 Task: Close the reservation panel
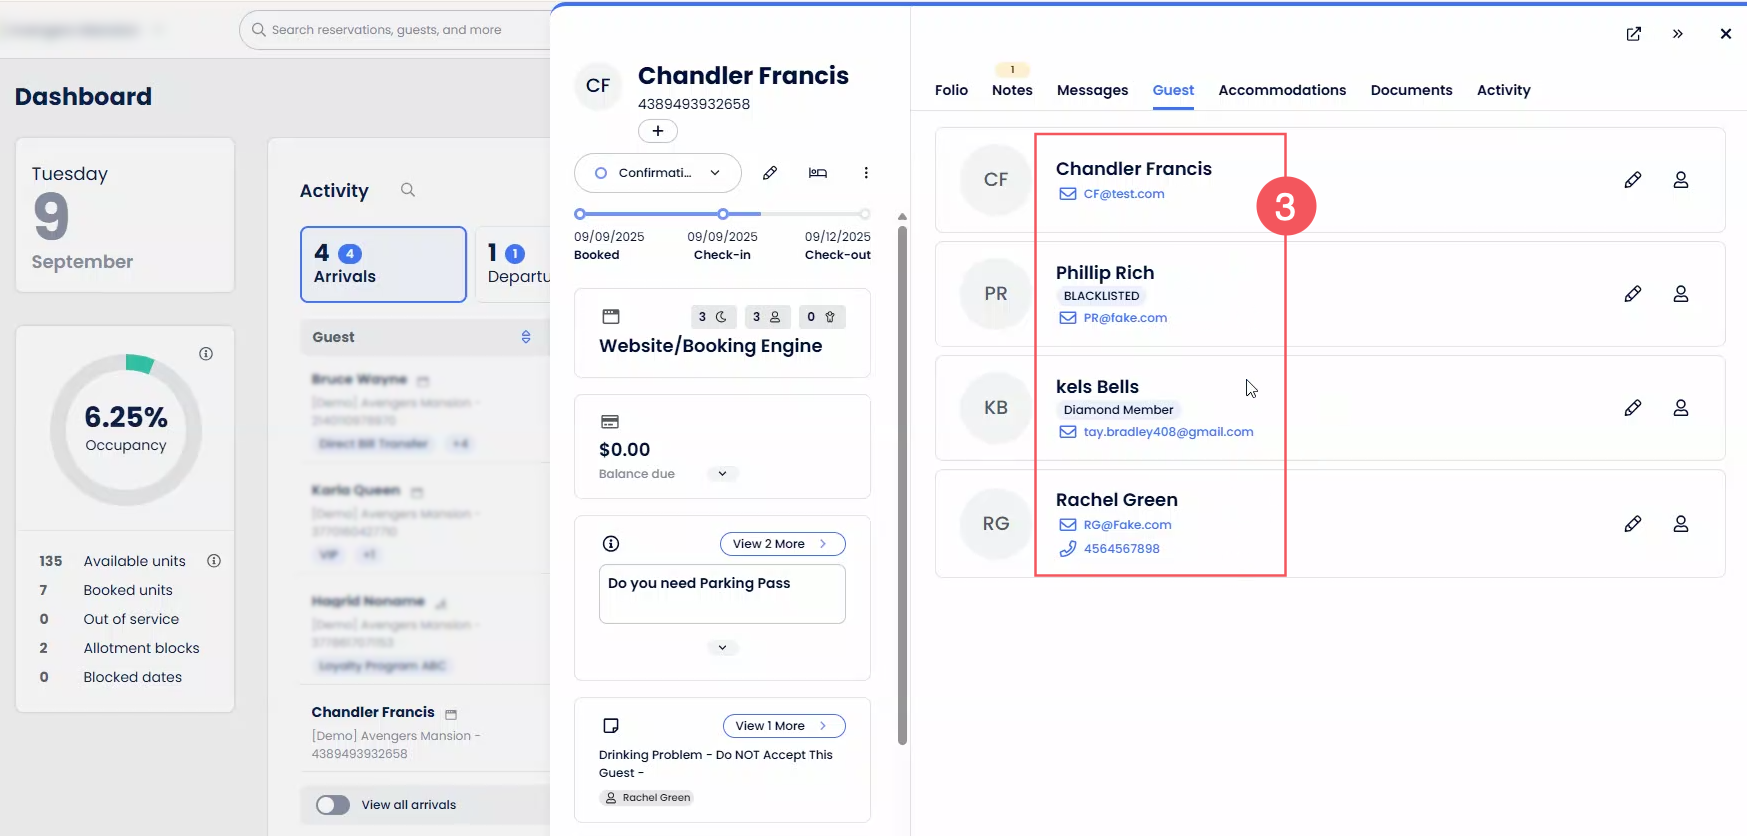pos(1726,34)
